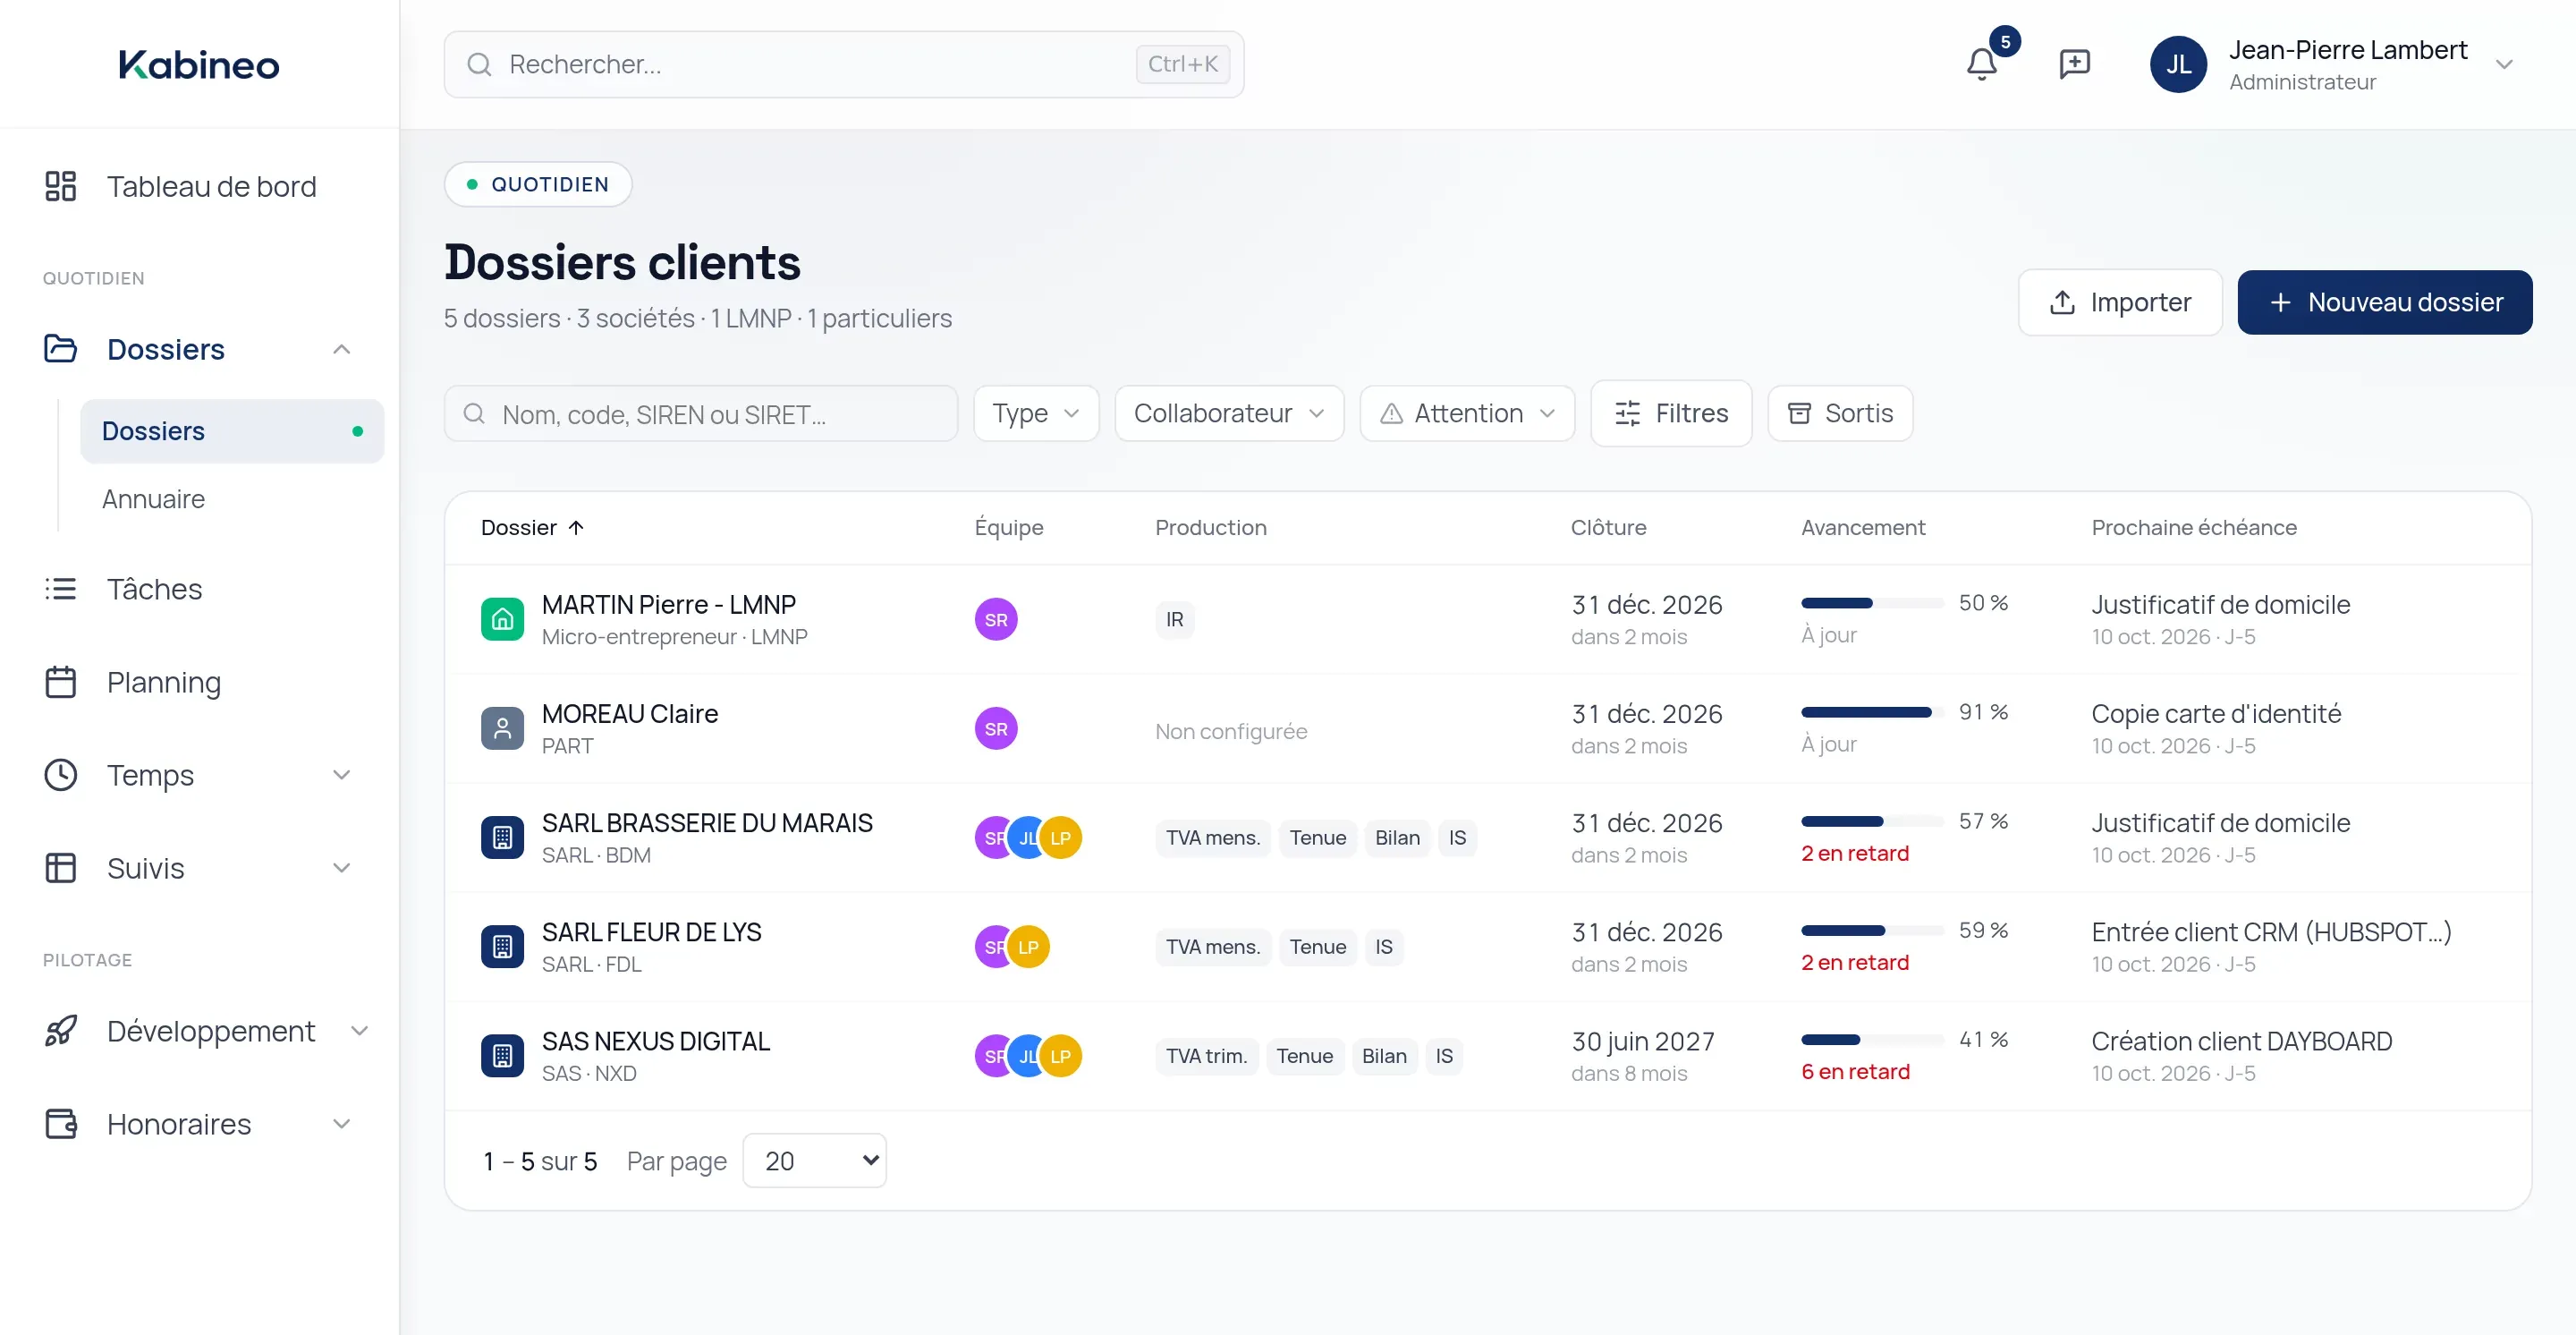Screen dimensions: 2576x1335
Task: Click the SAS NEXUS DIGITAL building icon
Action: click(502, 1056)
